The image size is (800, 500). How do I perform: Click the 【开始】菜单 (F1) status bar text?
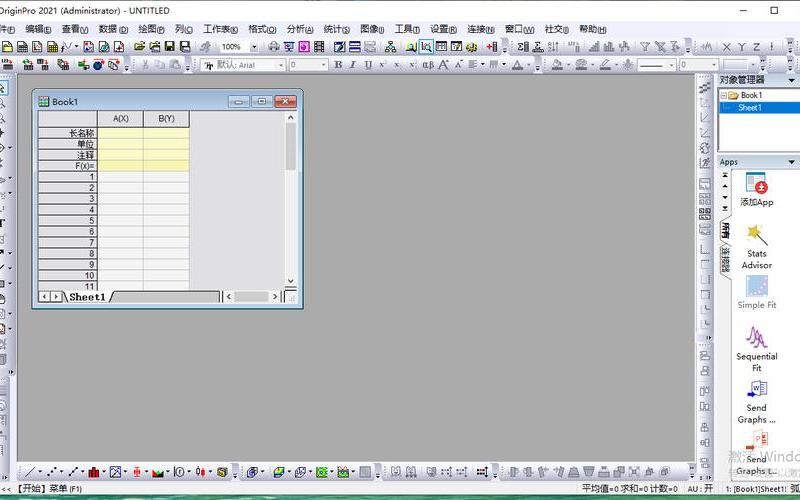[48, 489]
